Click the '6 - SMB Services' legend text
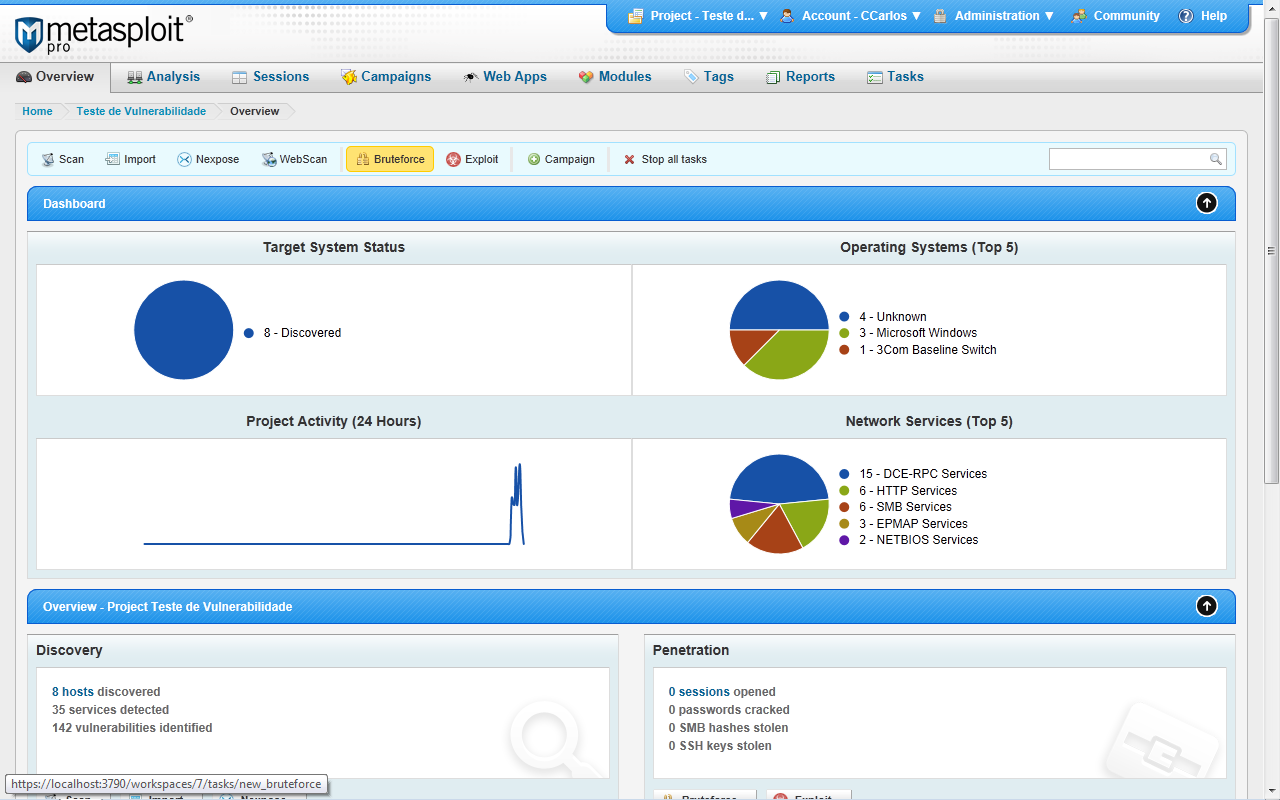The width and height of the screenshot is (1280, 800). coord(905,507)
